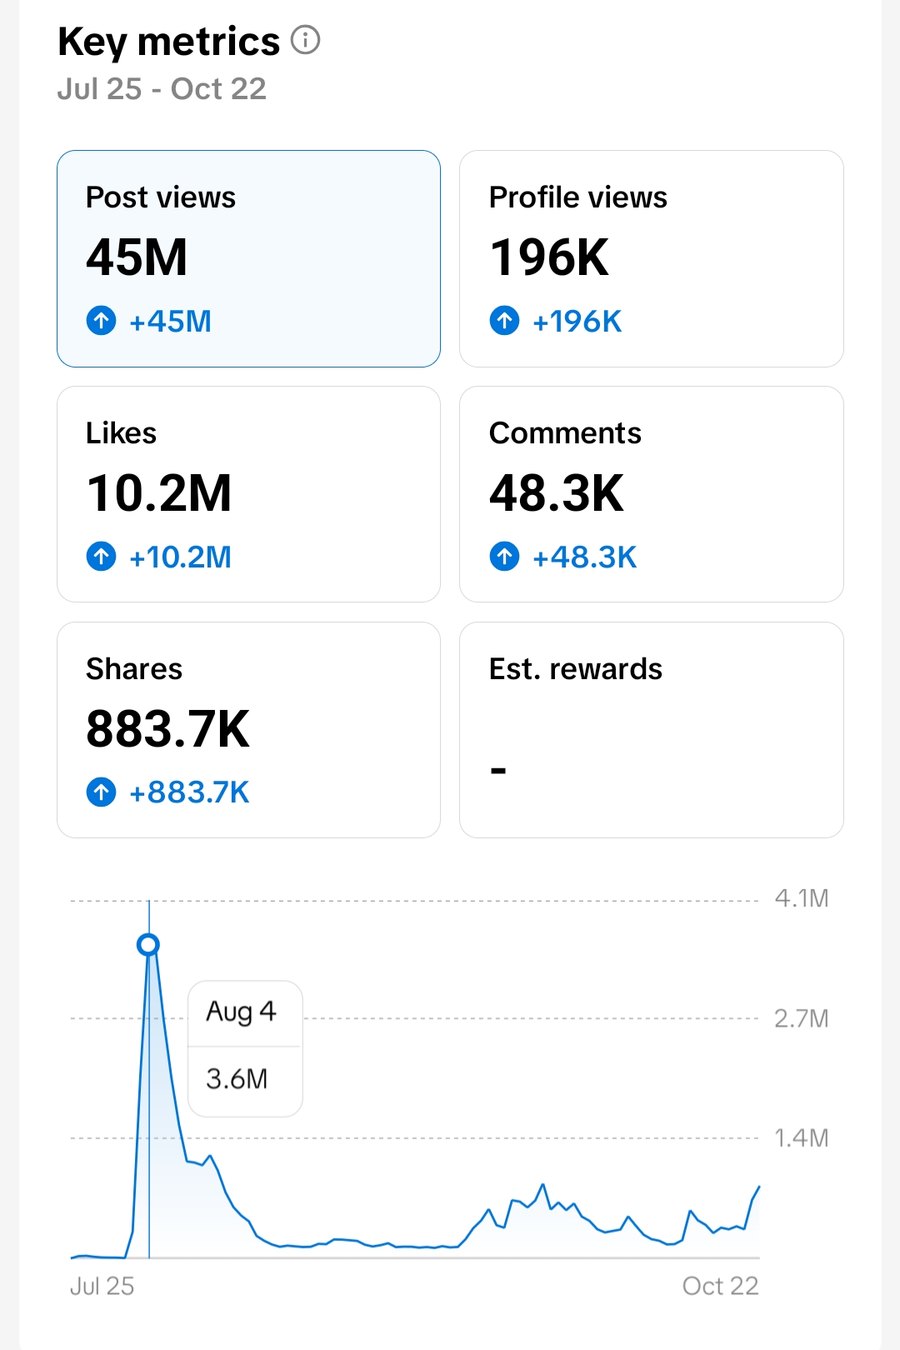Click the +10.2M change text

[180, 556]
